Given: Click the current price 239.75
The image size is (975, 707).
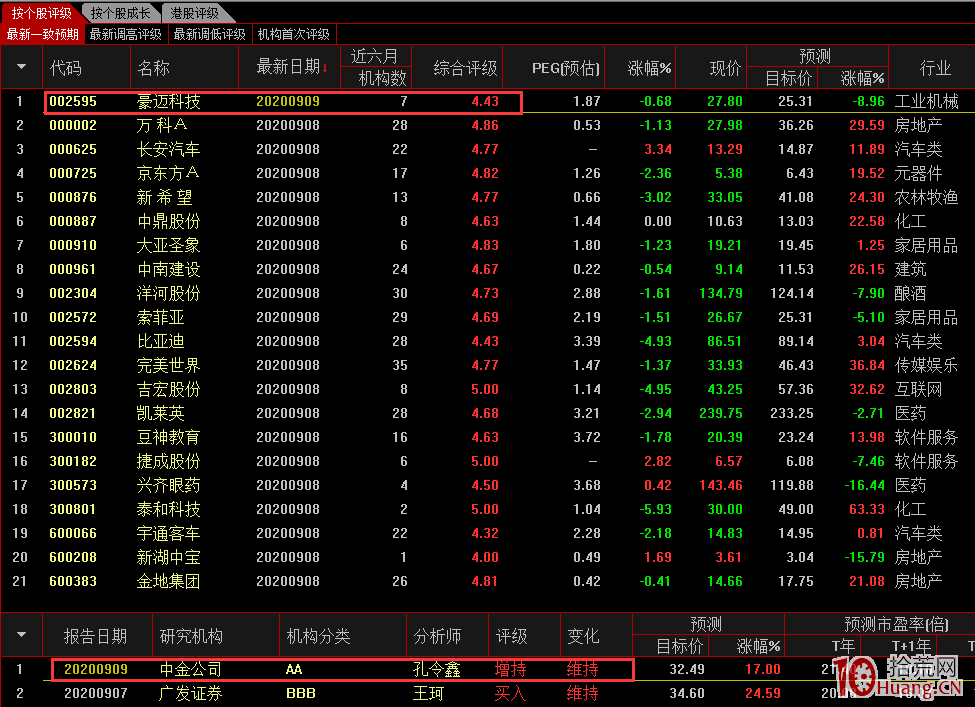Looking at the screenshot, I should point(721,413).
